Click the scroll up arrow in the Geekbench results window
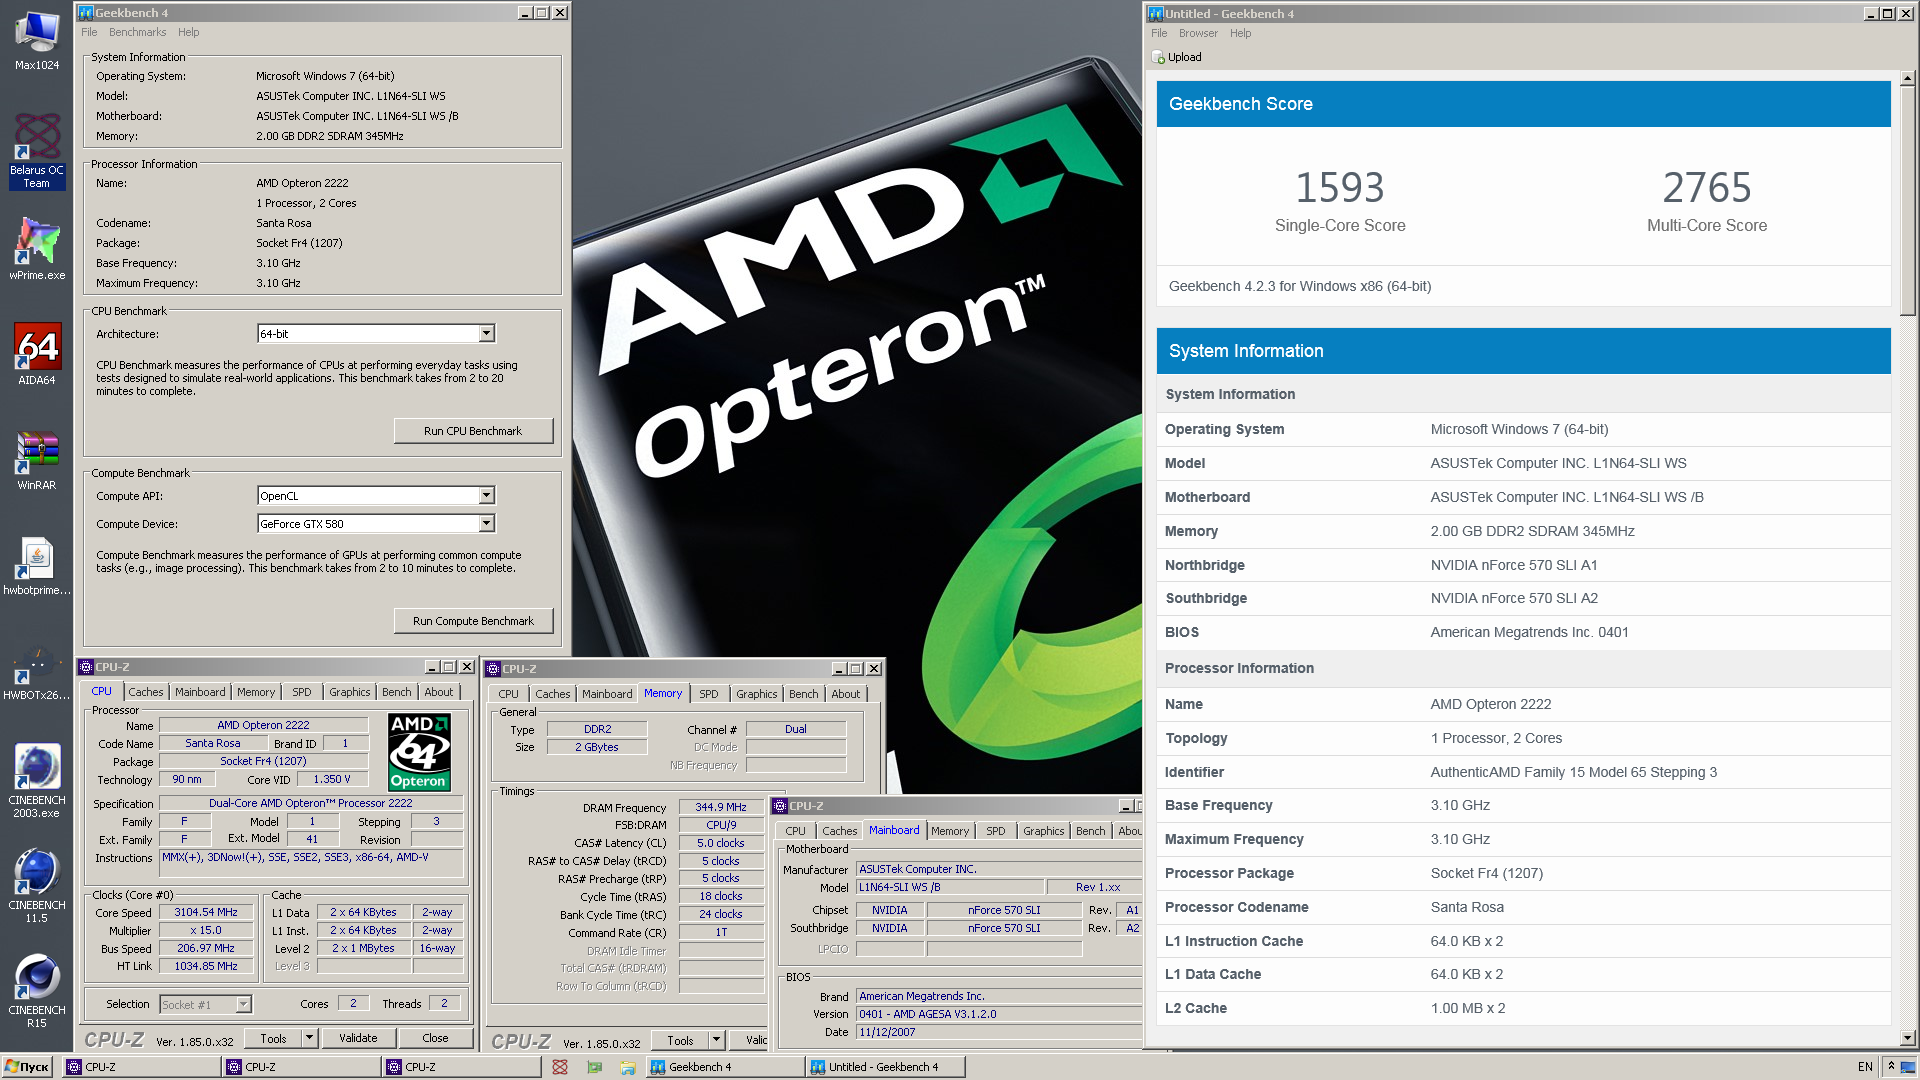Viewport: 1920px width, 1080px height. [1907, 78]
